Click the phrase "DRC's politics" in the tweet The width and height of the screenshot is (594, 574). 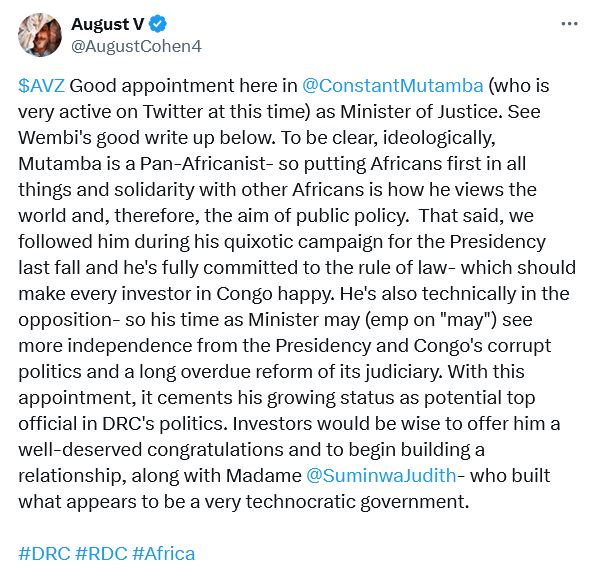(164, 424)
